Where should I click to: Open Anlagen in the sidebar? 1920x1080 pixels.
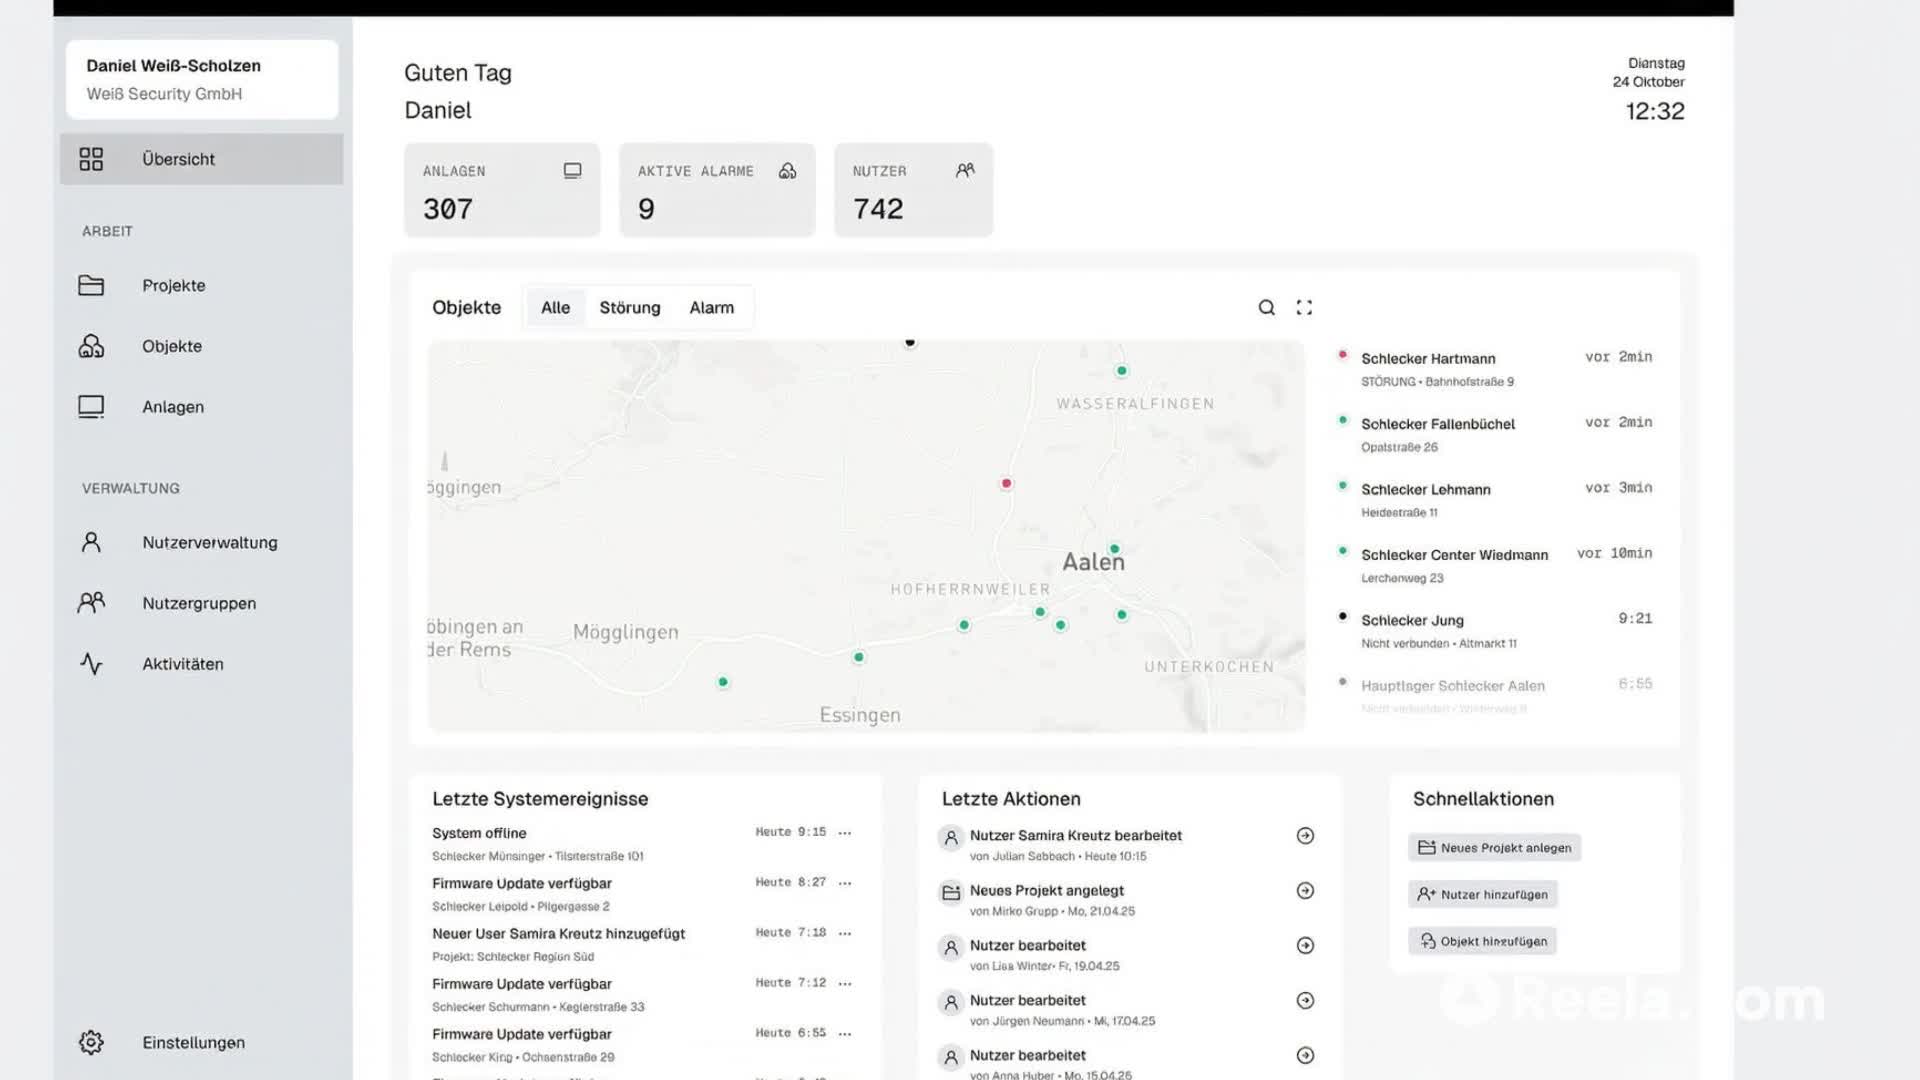pyautogui.click(x=172, y=407)
